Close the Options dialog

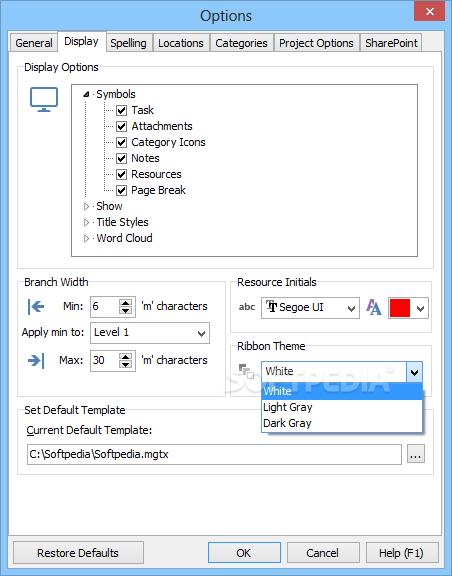tap(429, 11)
